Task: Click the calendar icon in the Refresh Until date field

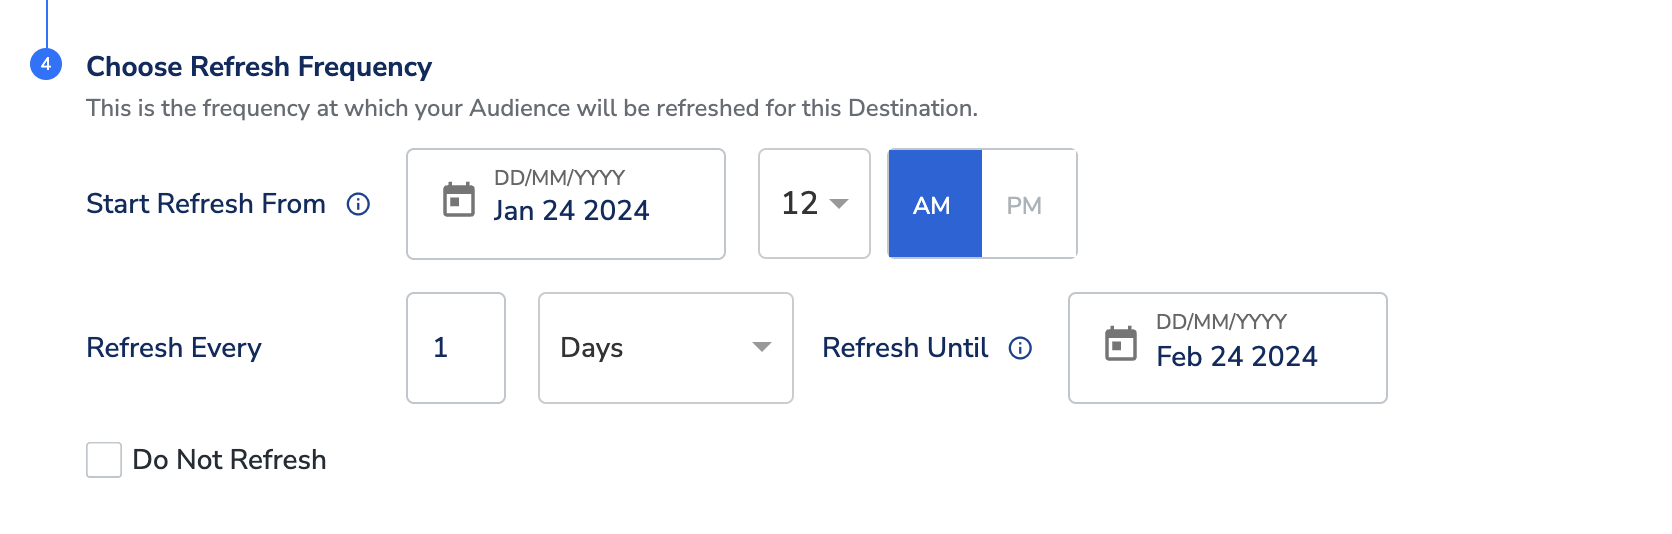Action: coord(1121,344)
